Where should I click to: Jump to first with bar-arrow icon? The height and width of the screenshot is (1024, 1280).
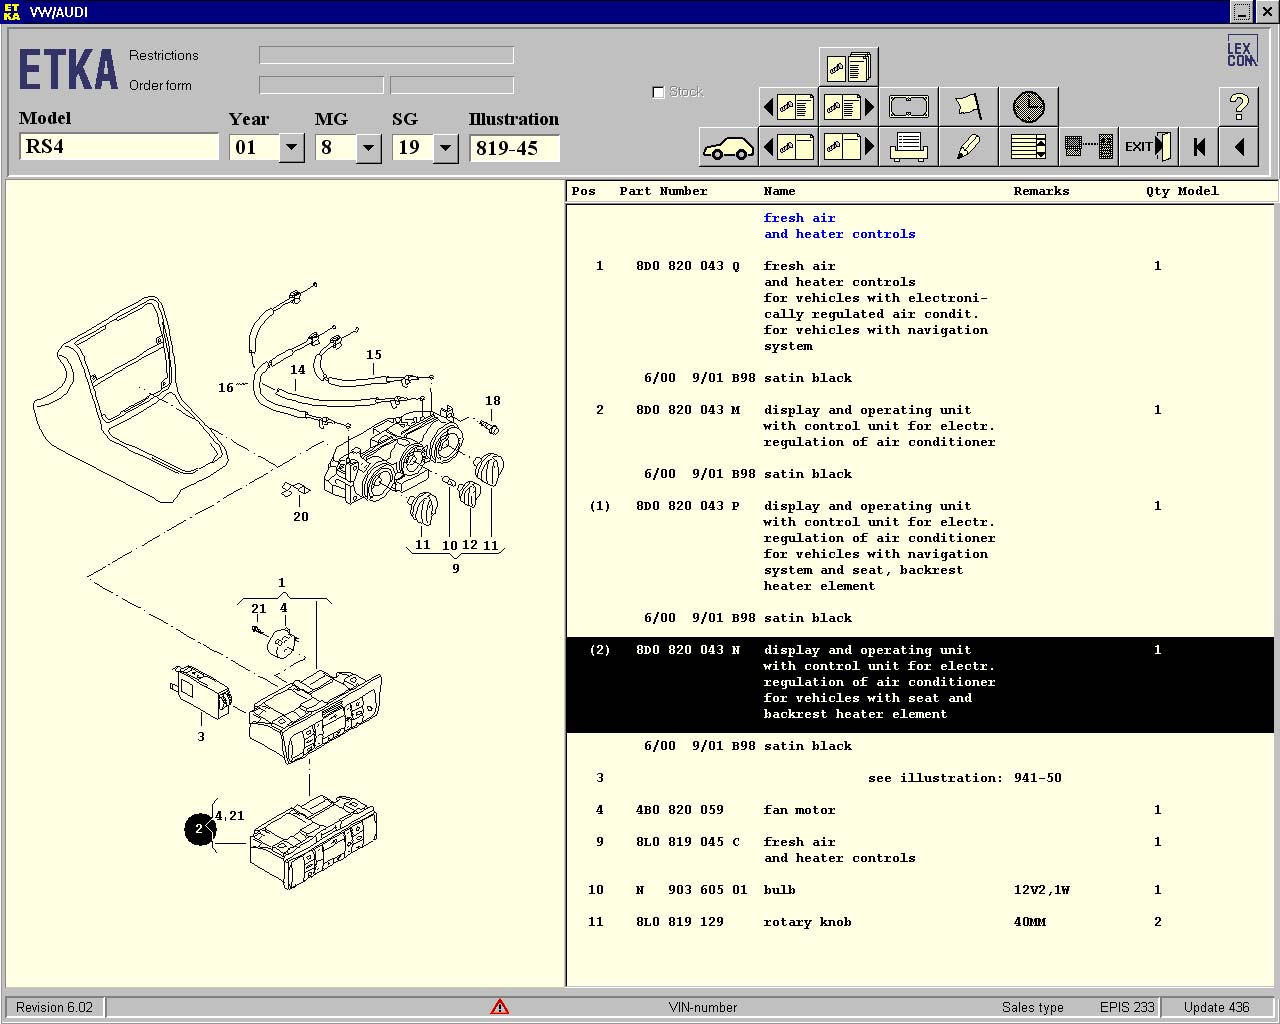(x=1199, y=147)
